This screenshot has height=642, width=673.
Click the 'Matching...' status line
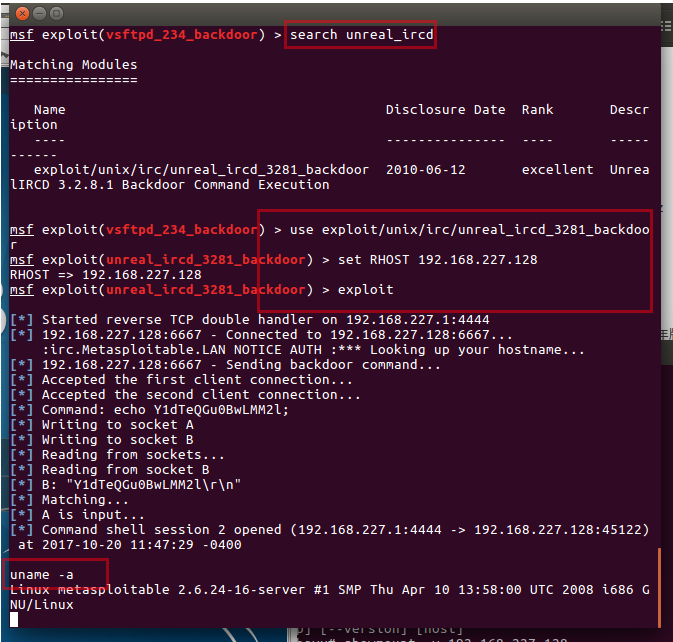pyautogui.click(x=69, y=500)
